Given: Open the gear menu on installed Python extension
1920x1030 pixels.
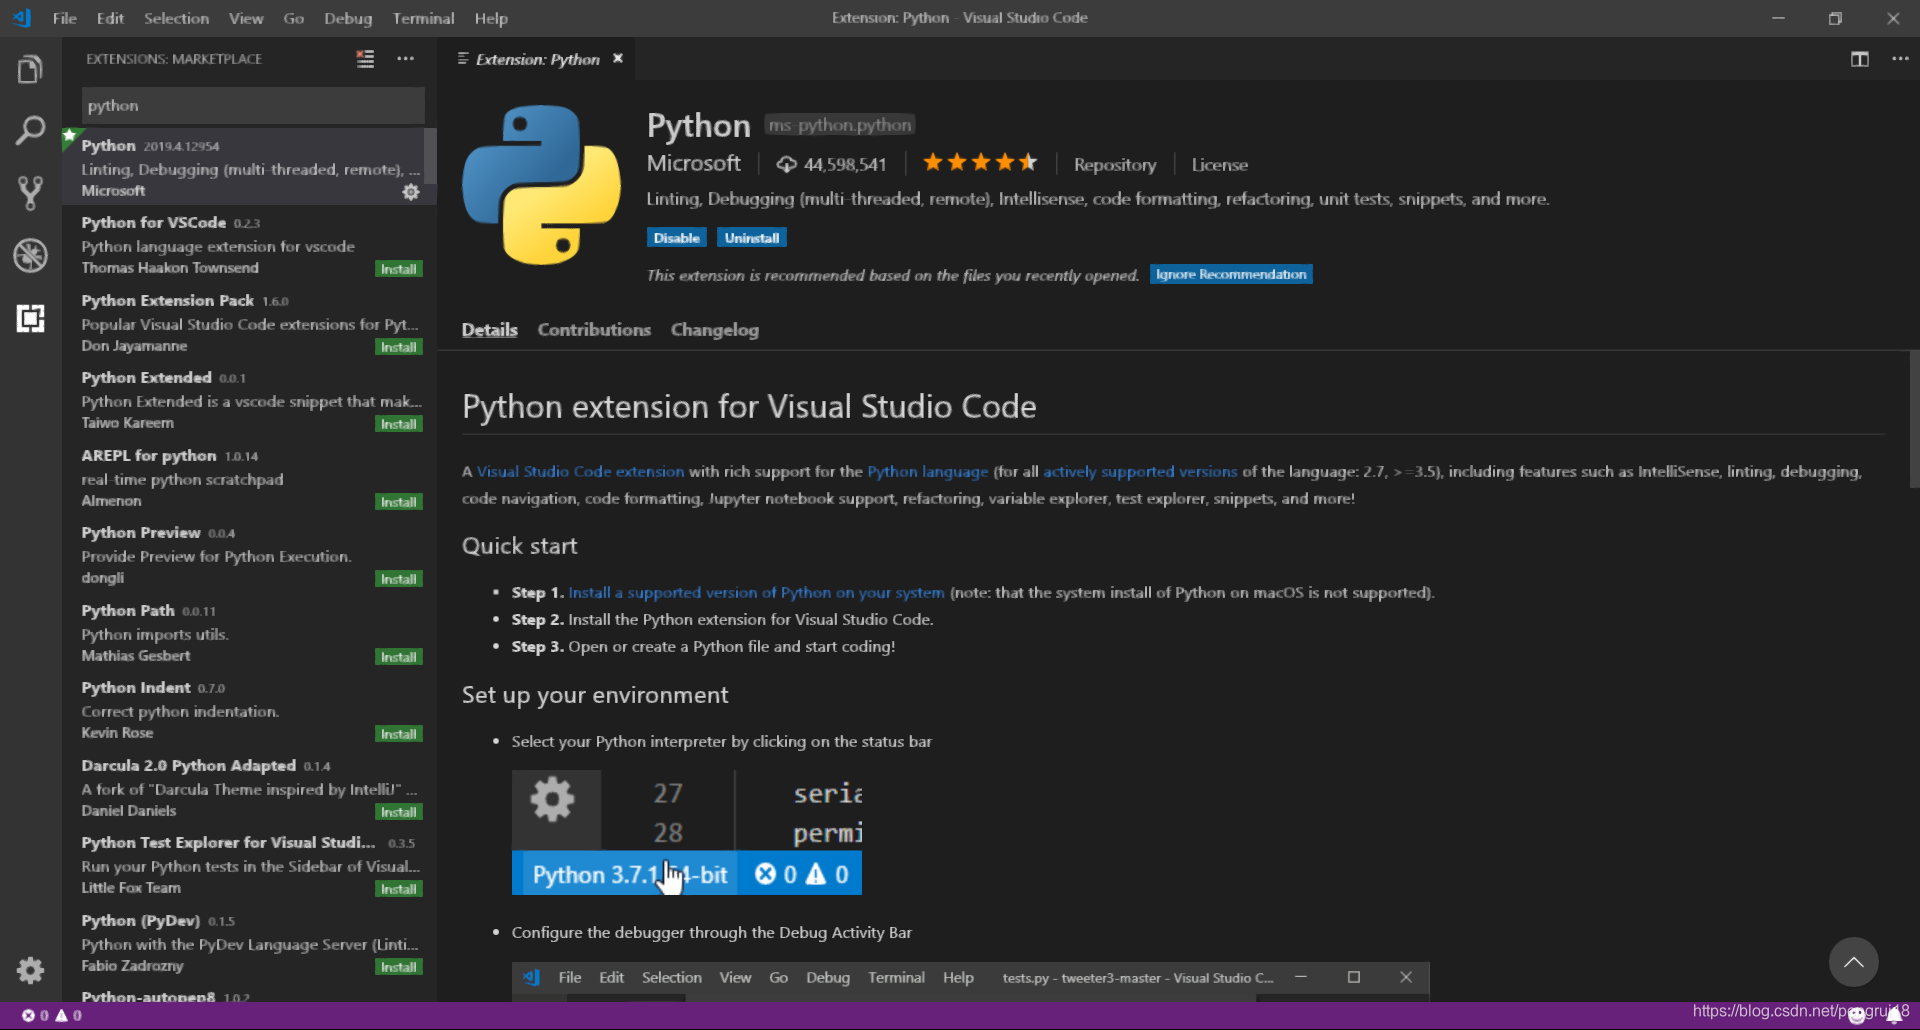Looking at the screenshot, I should point(410,192).
